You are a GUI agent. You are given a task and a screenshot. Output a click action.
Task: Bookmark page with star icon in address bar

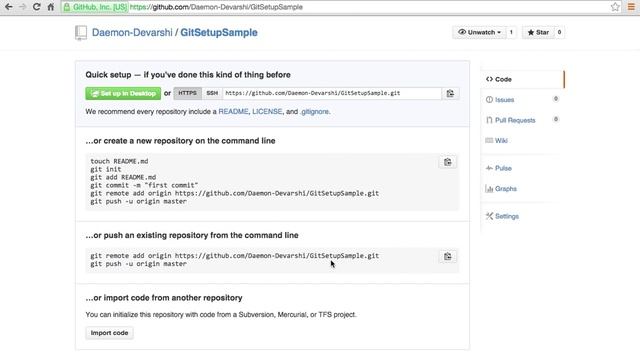pos(615,7)
